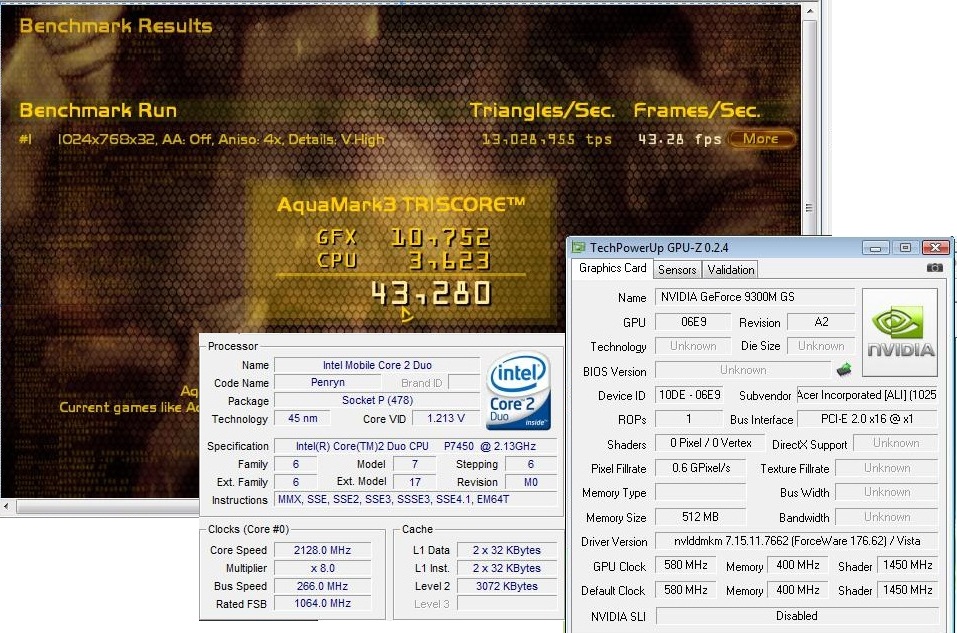Screen dimensions: 957x633
Task: Click the Benchmark Results heading
Action: (116, 26)
